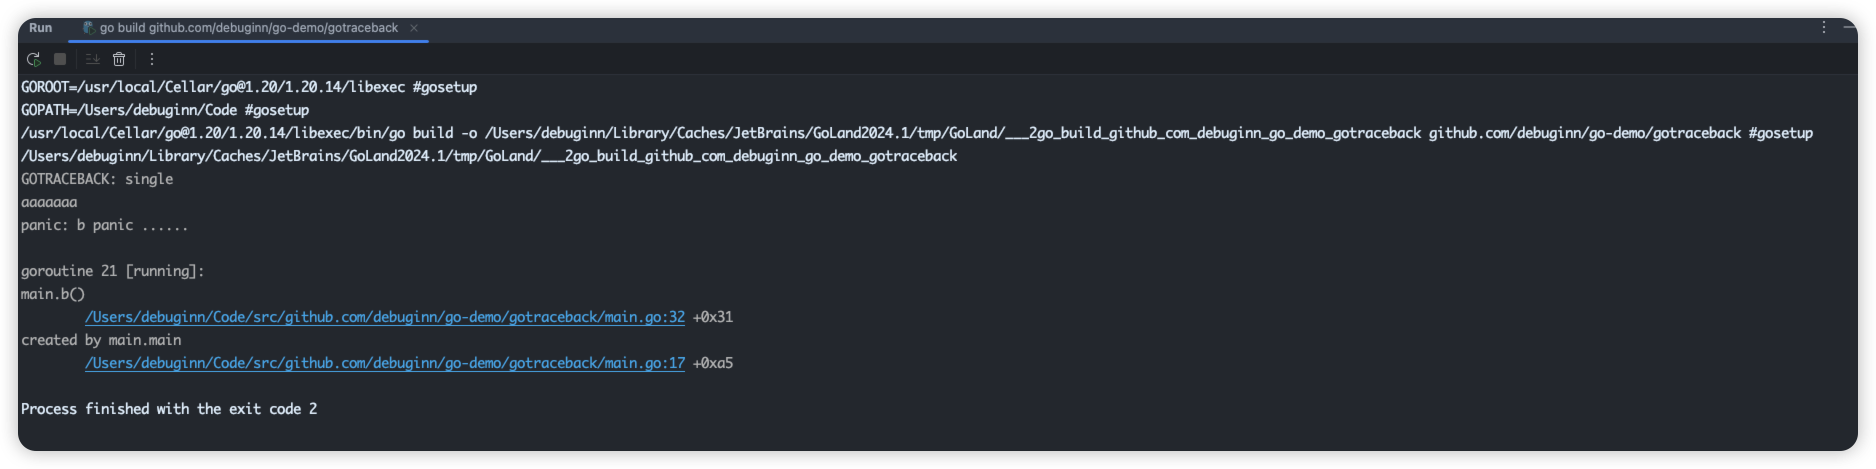Open more actions in the run toolbar

pyautogui.click(x=152, y=59)
